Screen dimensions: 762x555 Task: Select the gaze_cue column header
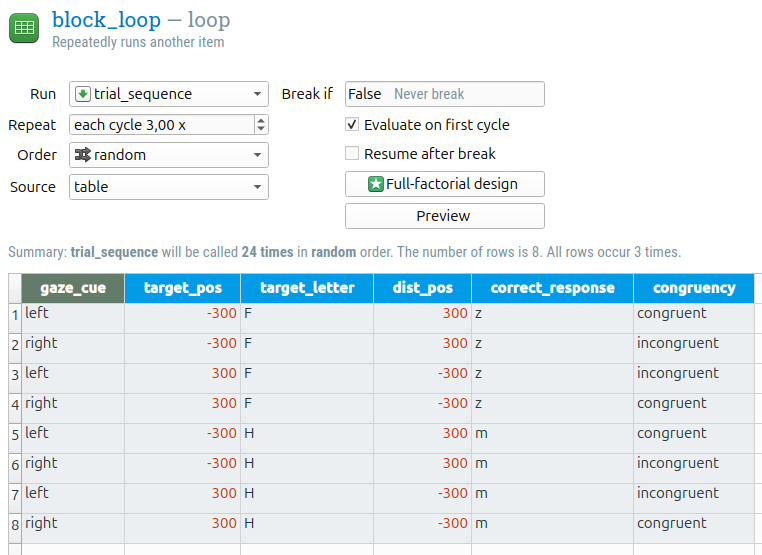73,288
